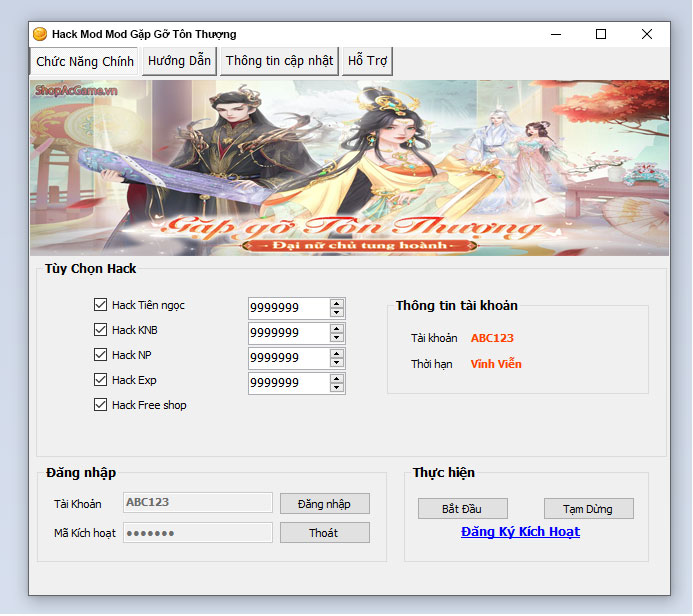Screen dimensions: 693x616
Task: Uncheck the Hack Free shop option
Action: [x=100, y=405]
